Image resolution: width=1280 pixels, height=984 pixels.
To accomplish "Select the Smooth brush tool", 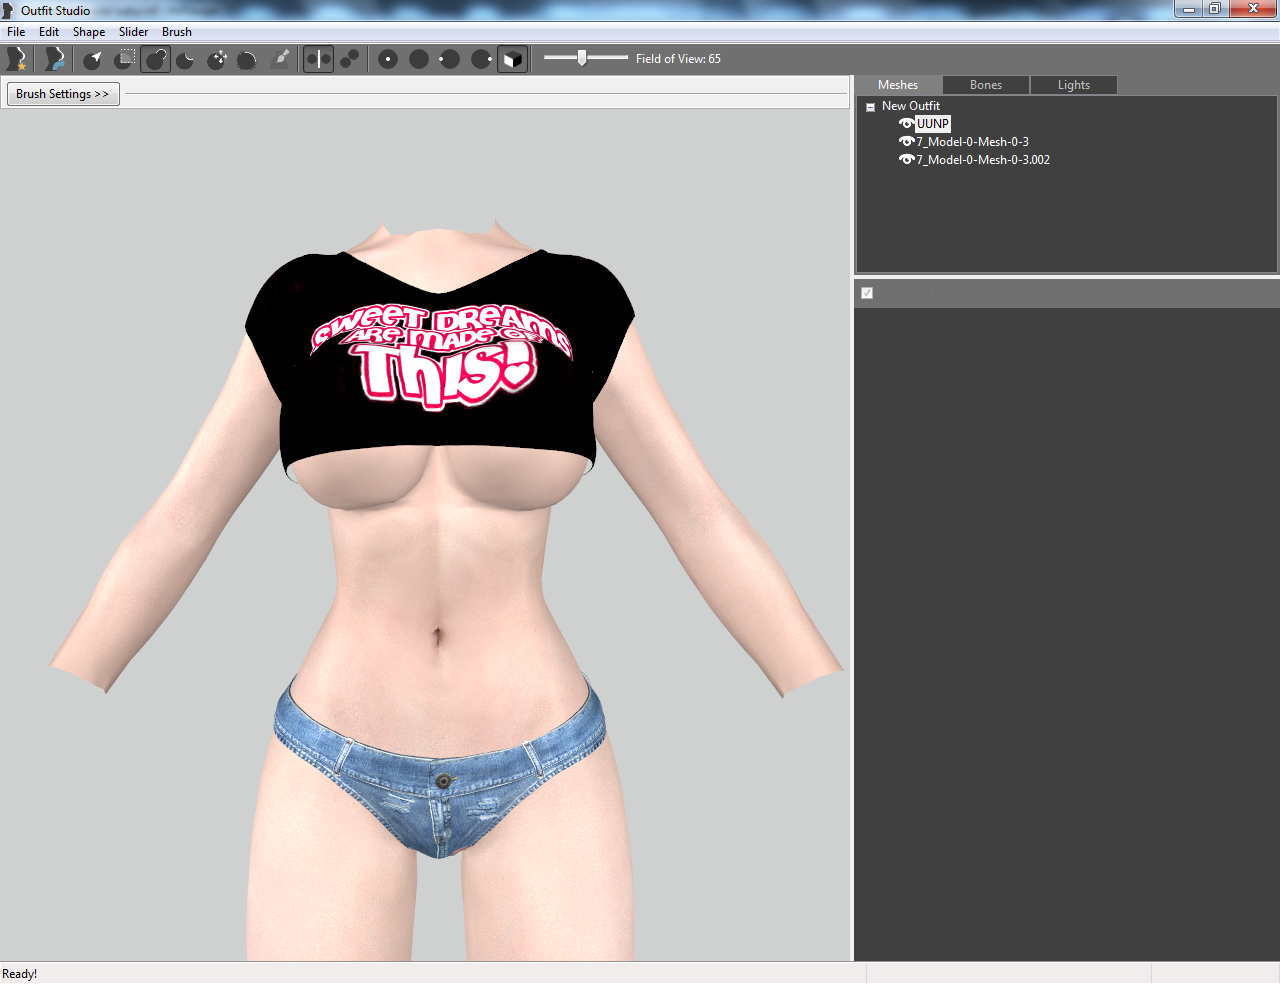I will click(x=247, y=59).
